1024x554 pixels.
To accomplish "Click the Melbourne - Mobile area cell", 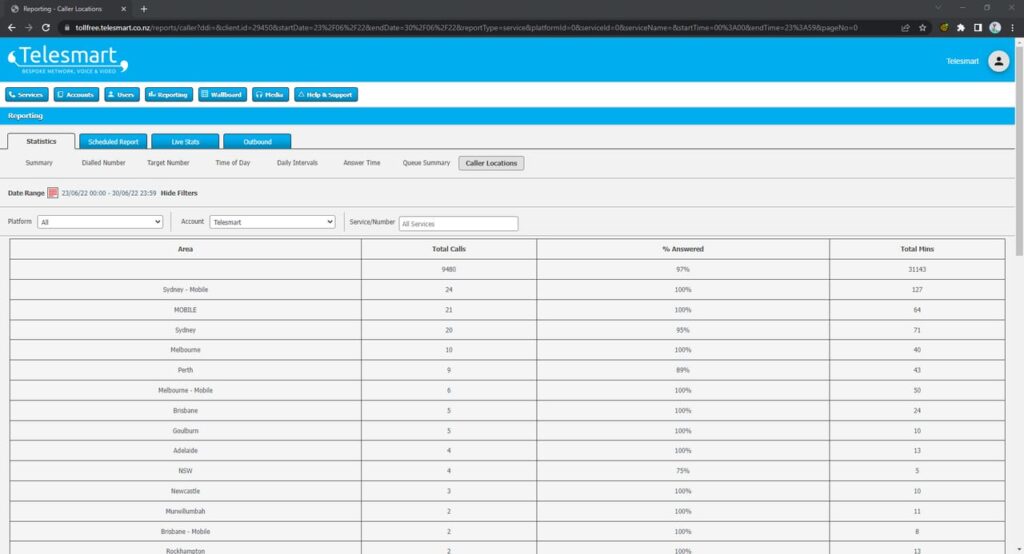I will click(185, 391).
